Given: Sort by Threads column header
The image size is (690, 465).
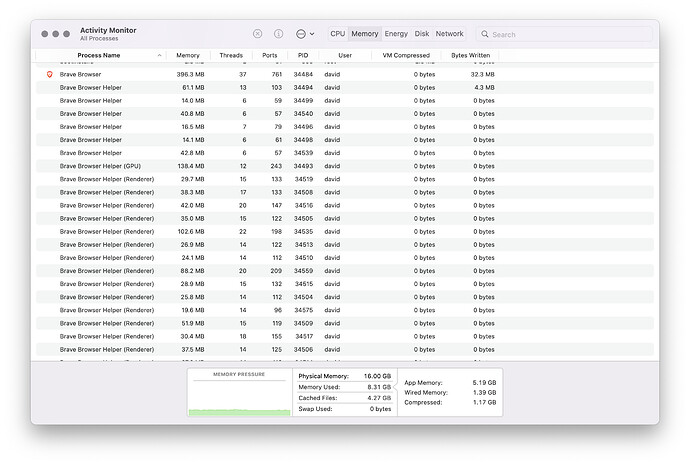Looking at the screenshot, I should [231, 55].
